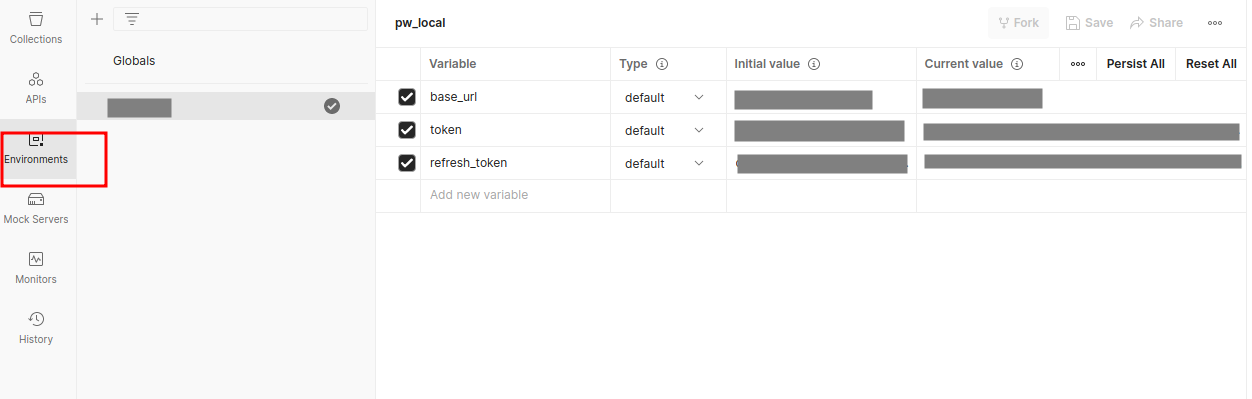Image resolution: width=1252 pixels, height=399 pixels.
Task: Click the token current value cell
Action: click(x=1081, y=131)
